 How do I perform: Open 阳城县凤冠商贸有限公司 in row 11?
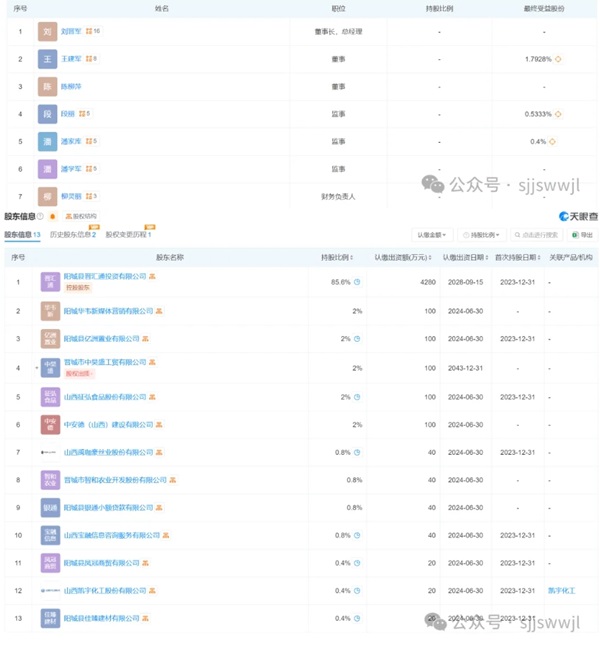click(x=101, y=563)
